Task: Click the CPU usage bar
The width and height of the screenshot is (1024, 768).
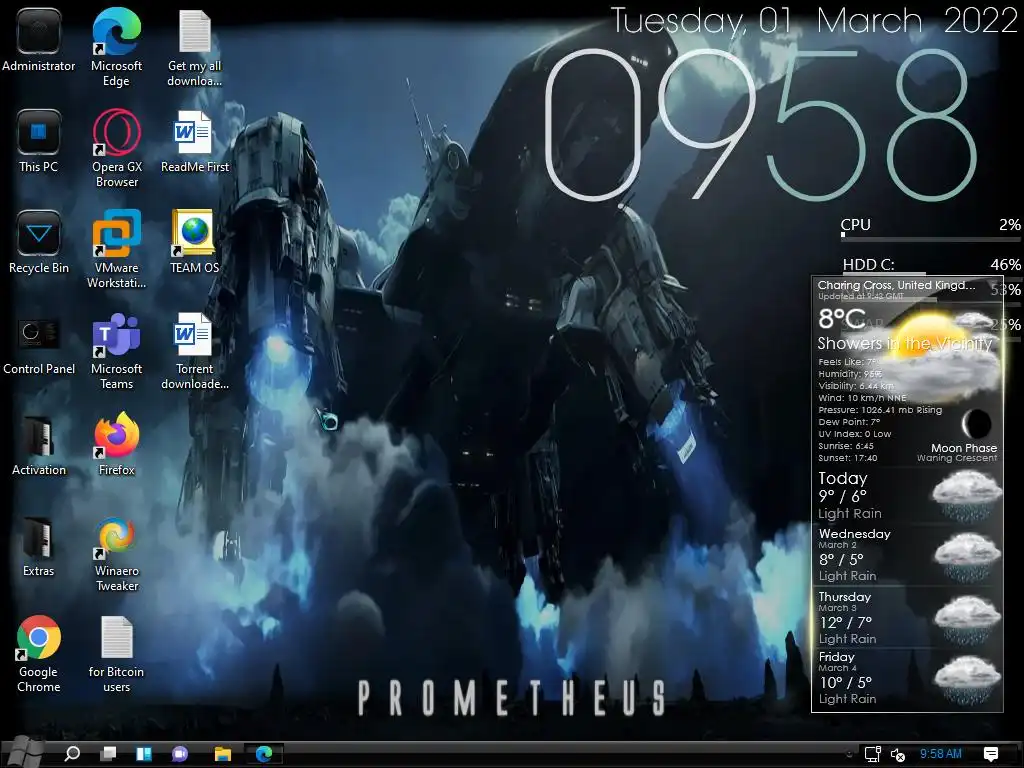Action: coord(931,239)
